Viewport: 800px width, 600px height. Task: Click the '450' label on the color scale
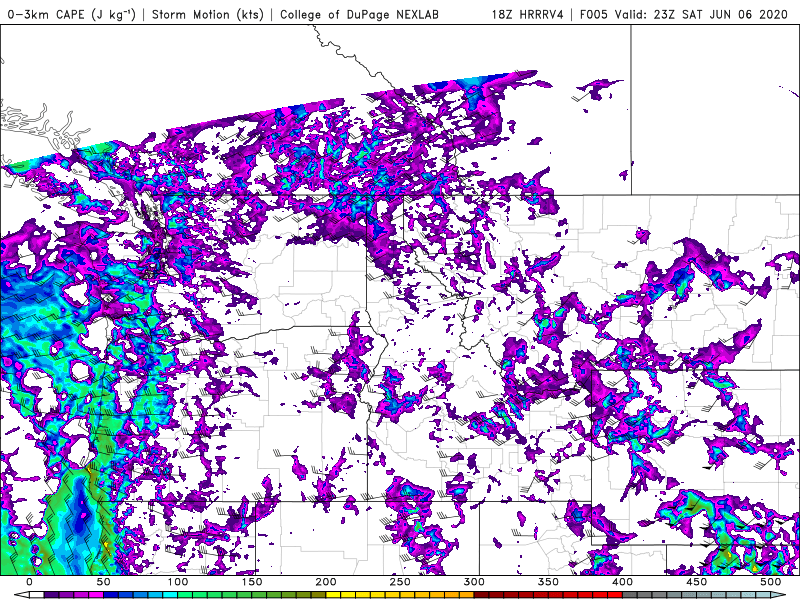(696, 582)
